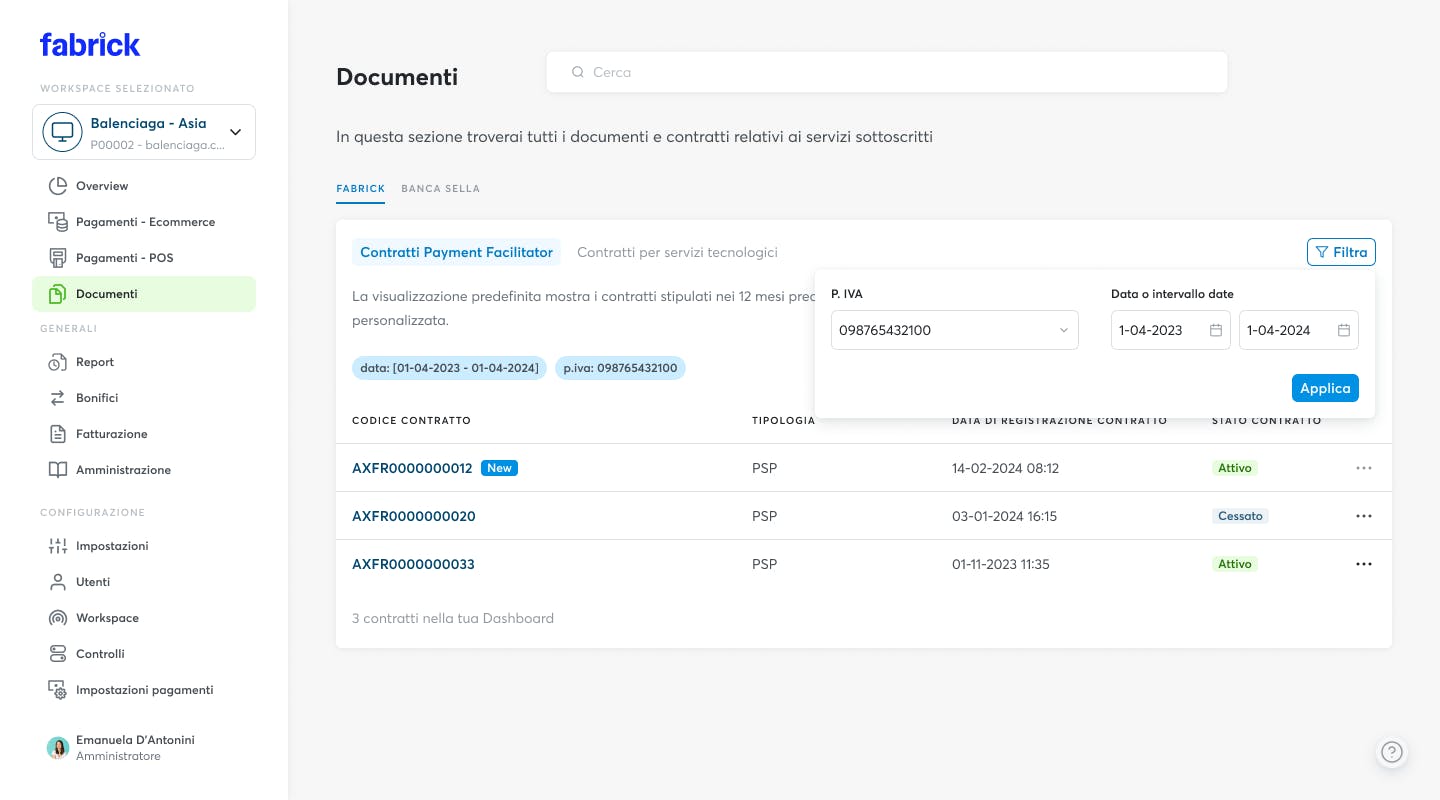Select Contratti per servizi tecnologici tab
Screen dimensions: 1440x800
point(677,252)
